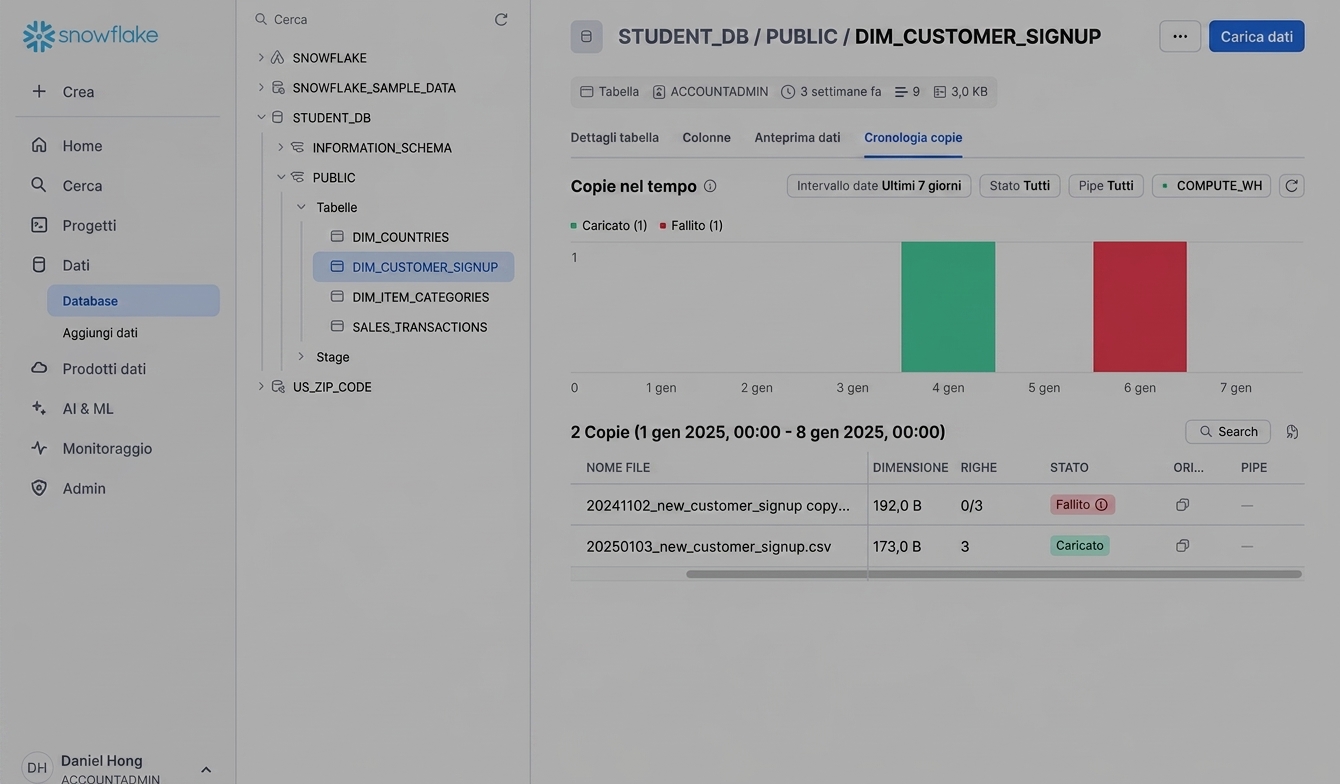Image resolution: width=1340 pixels, height=784 pixels.
Task: Click the Snowflake logo
Action: 90,36
